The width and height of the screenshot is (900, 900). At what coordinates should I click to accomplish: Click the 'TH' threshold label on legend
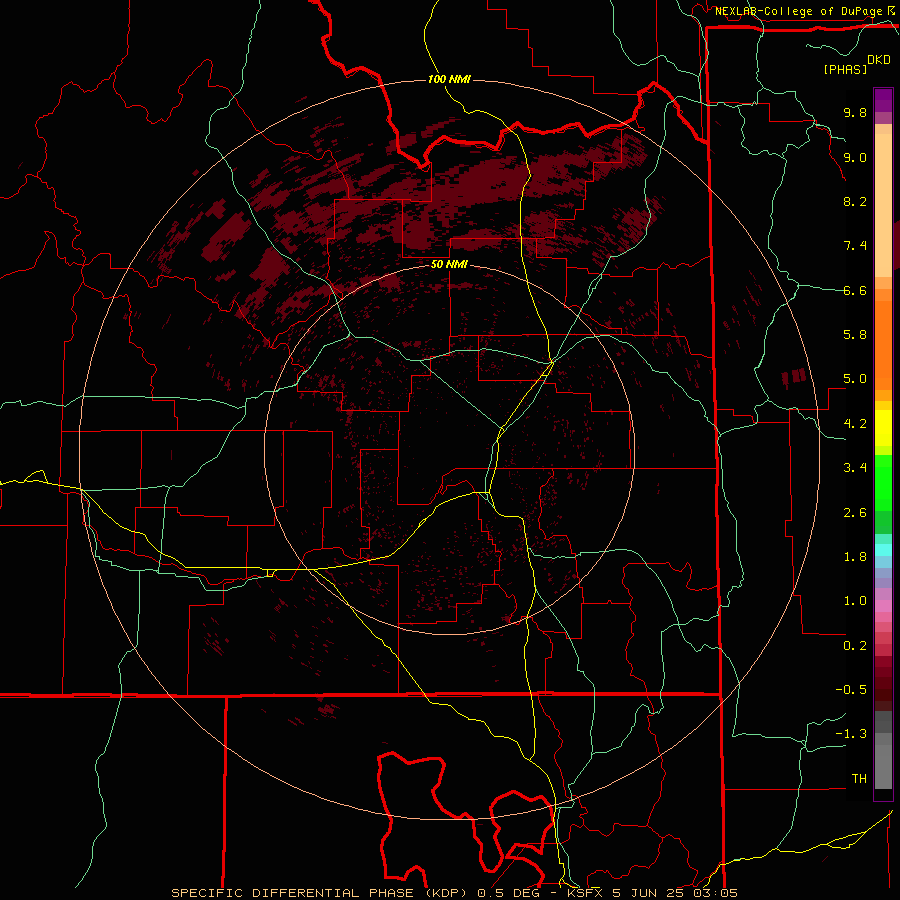859,779
